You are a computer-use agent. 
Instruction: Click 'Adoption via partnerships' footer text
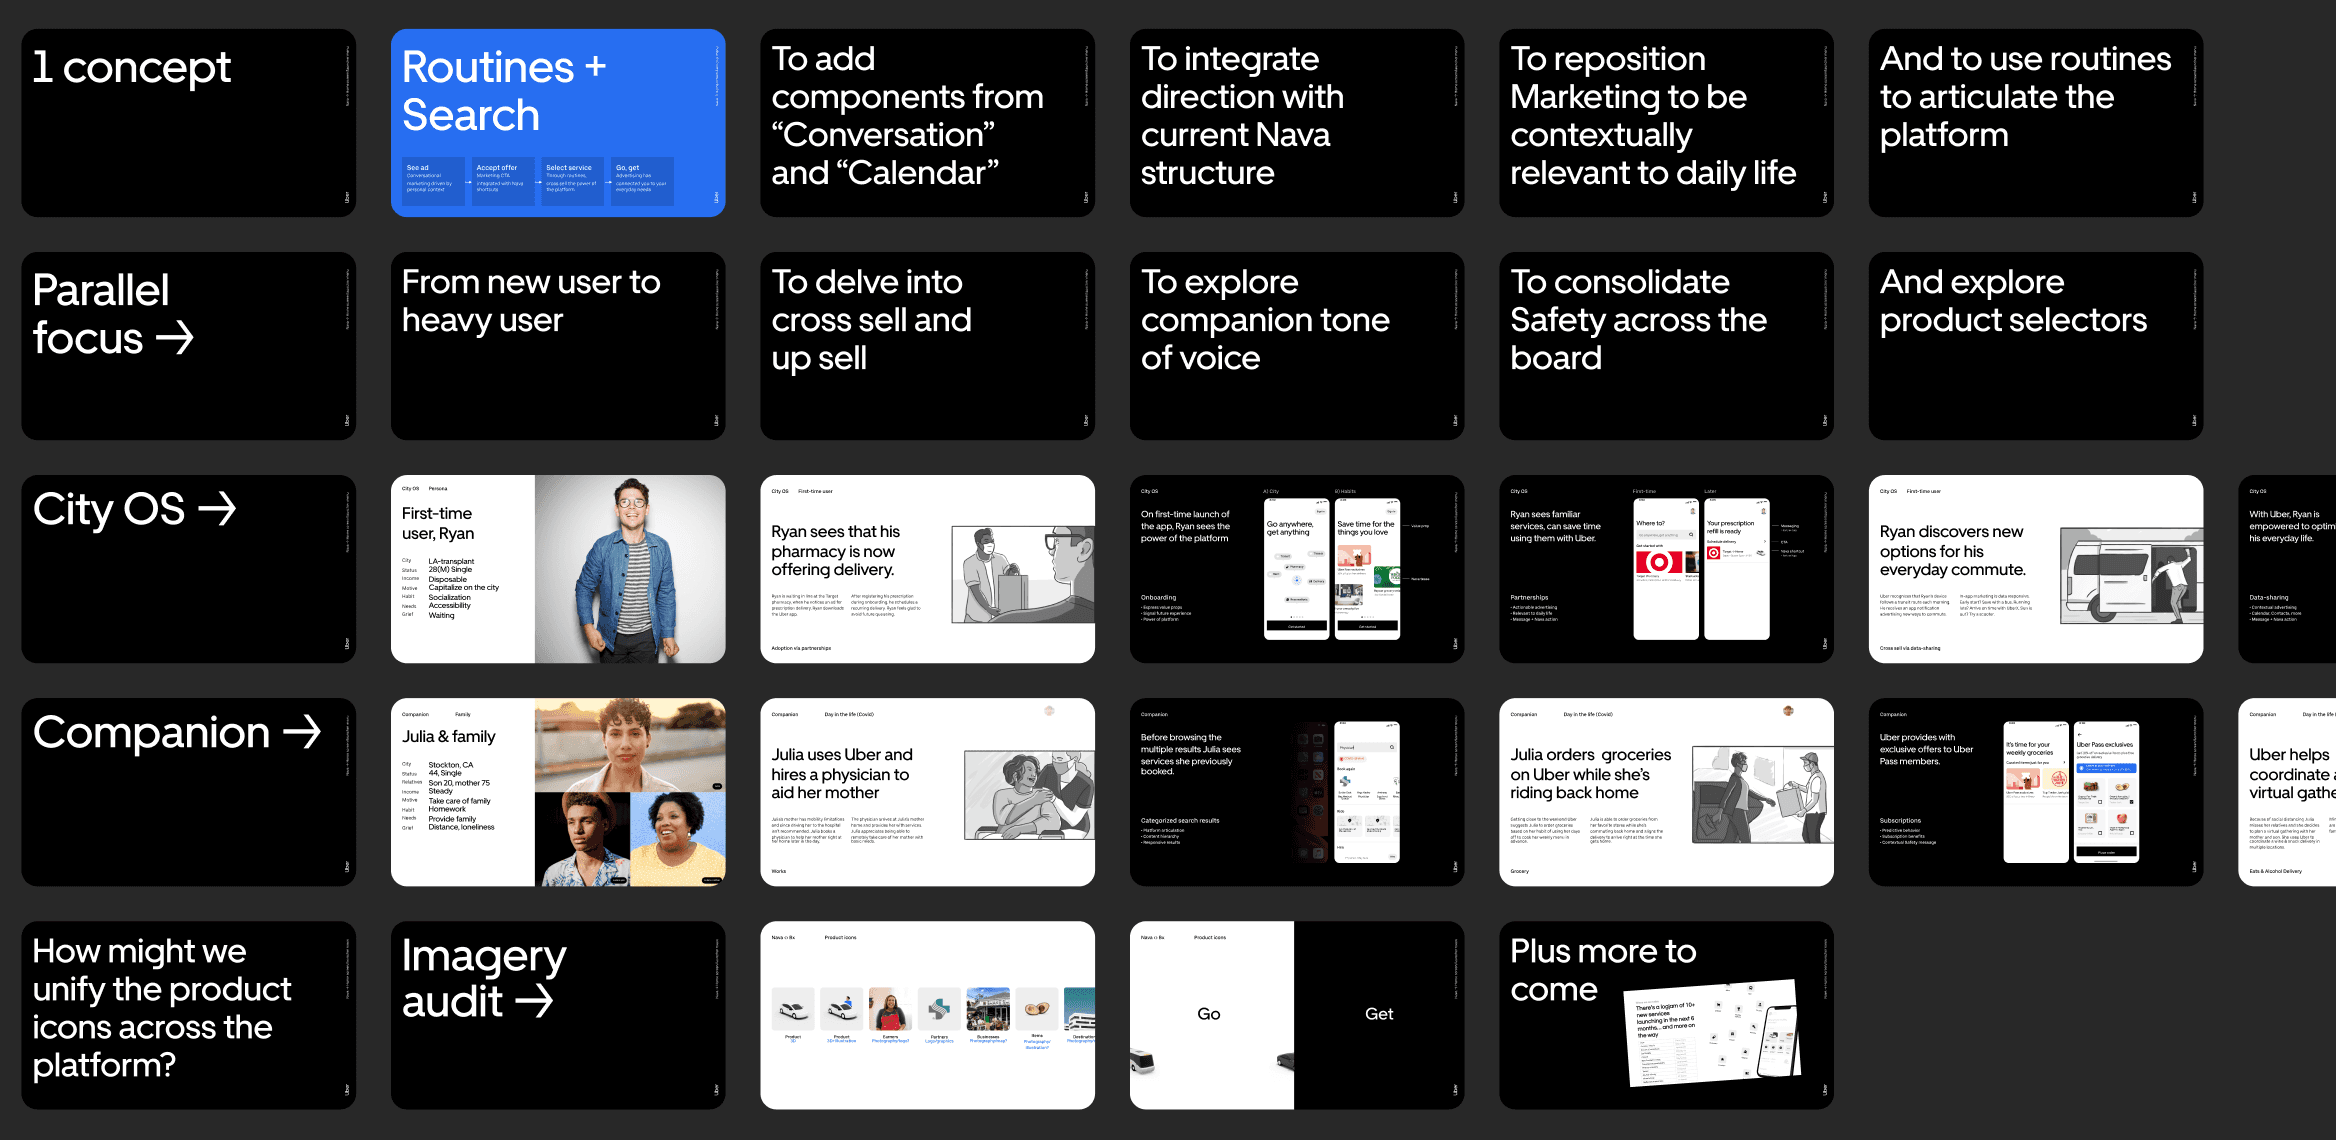(x=801, y=648)
